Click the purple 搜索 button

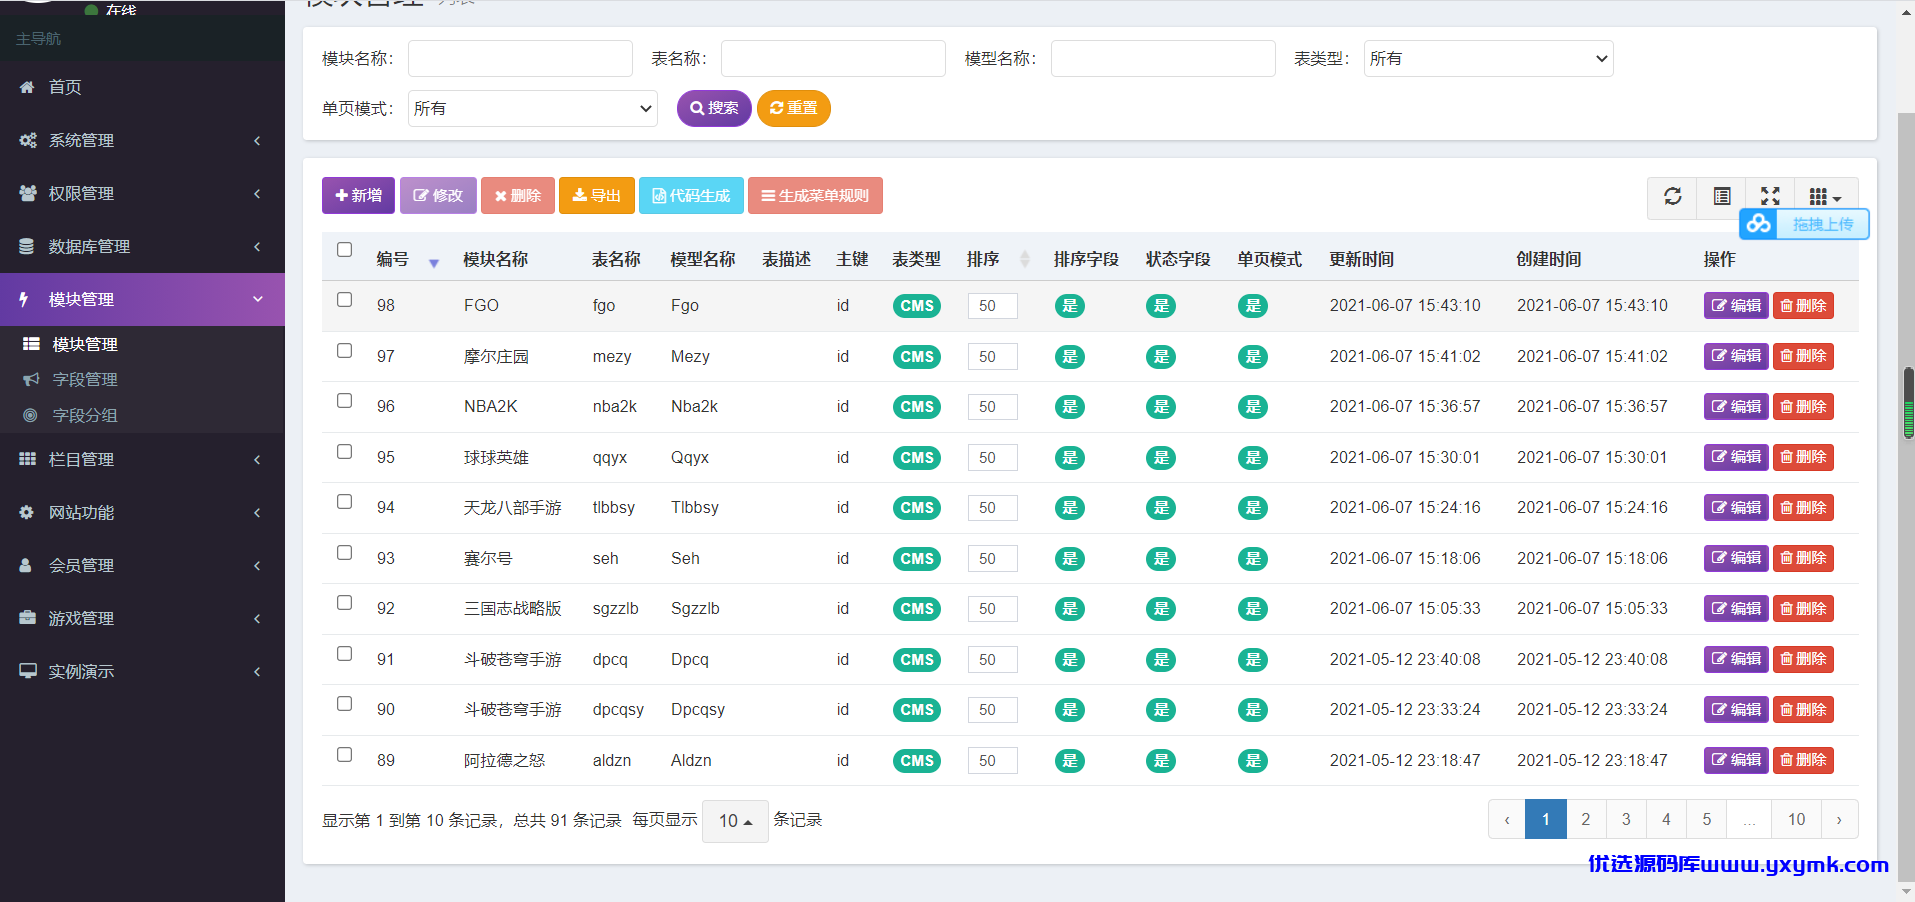pyautogui.click(x=714, y=108)
